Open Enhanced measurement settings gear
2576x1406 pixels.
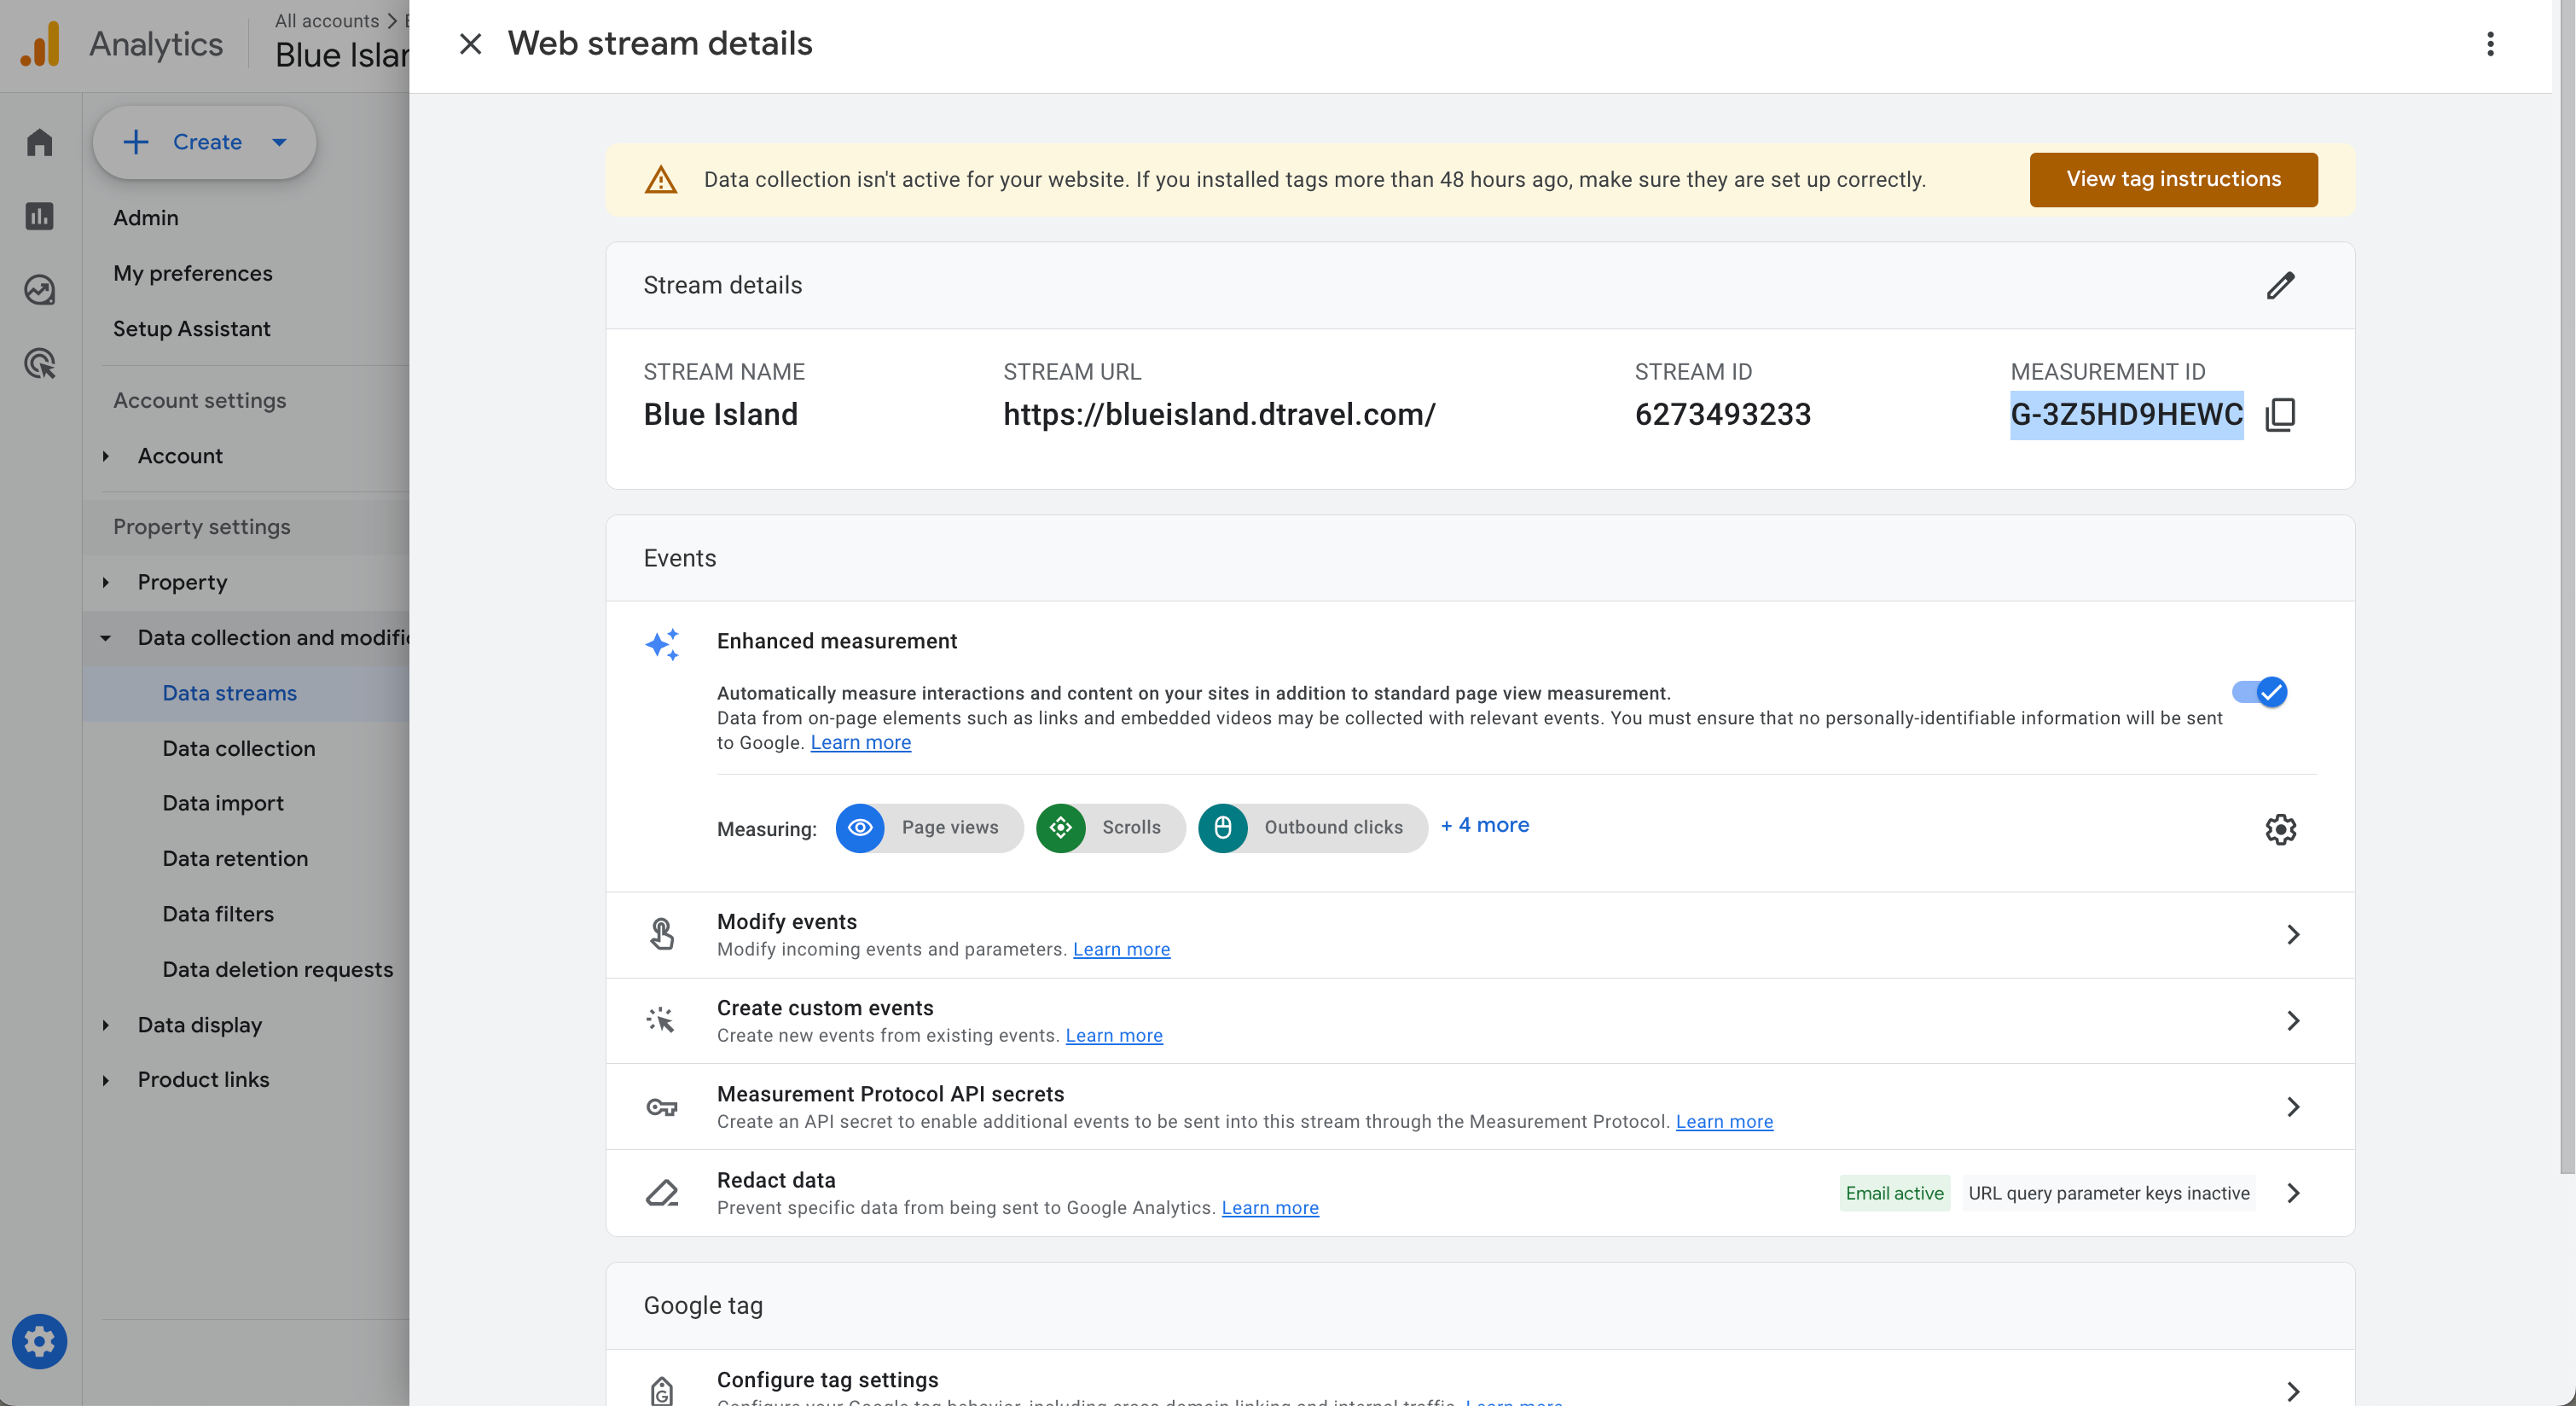[2280, 829]
